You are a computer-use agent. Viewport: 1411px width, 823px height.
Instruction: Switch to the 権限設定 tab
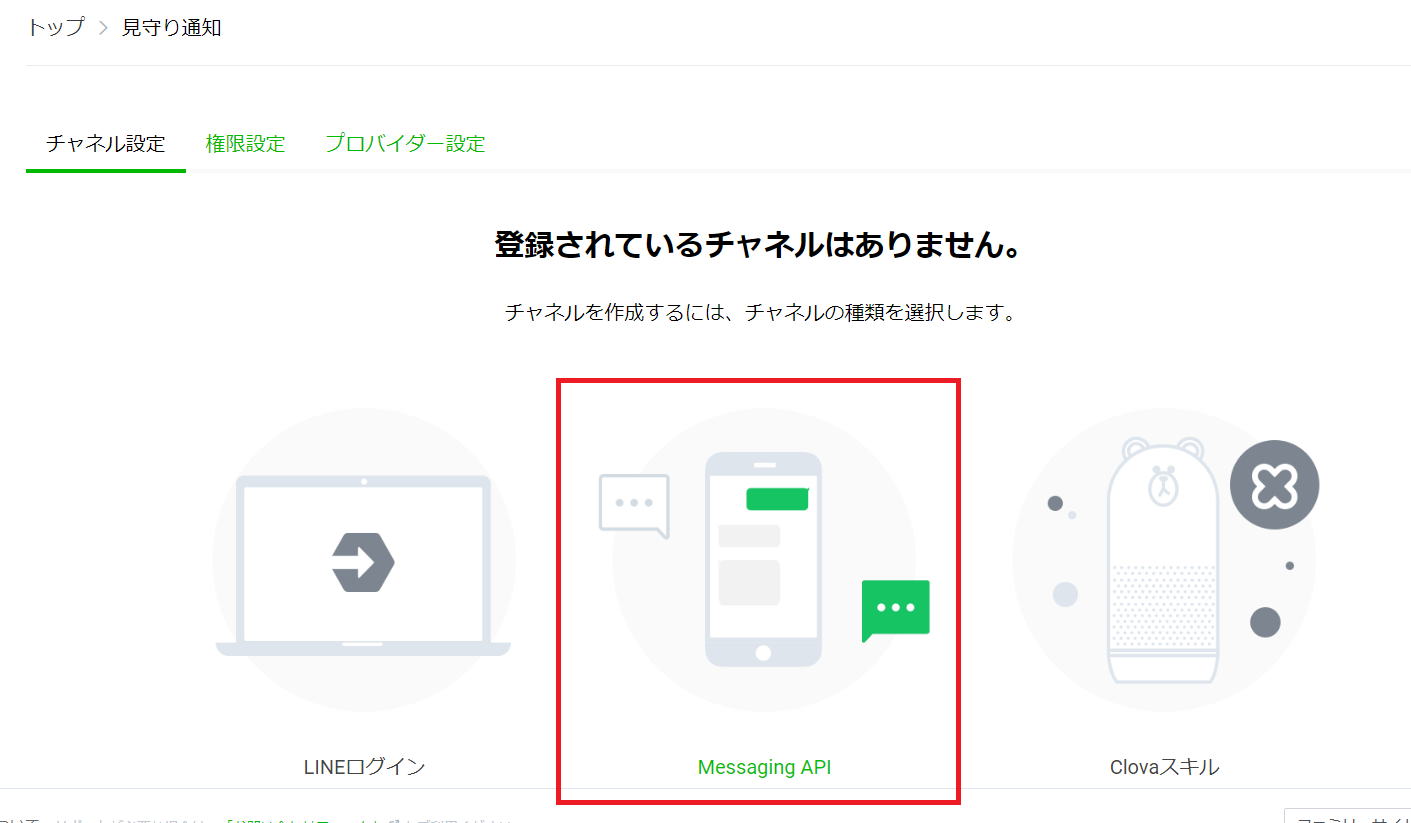245,143
